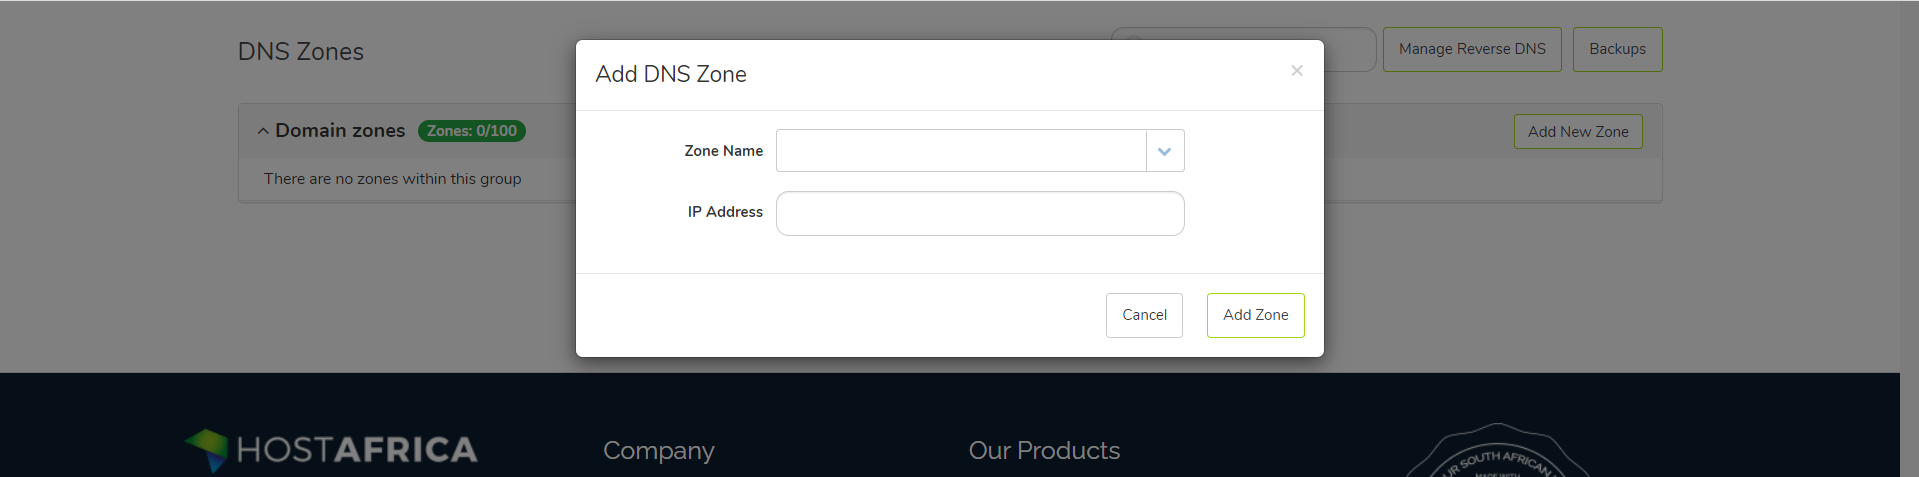Click the Company footer heading
This screenshot has width=1919, height=477.
coord(659,451)
